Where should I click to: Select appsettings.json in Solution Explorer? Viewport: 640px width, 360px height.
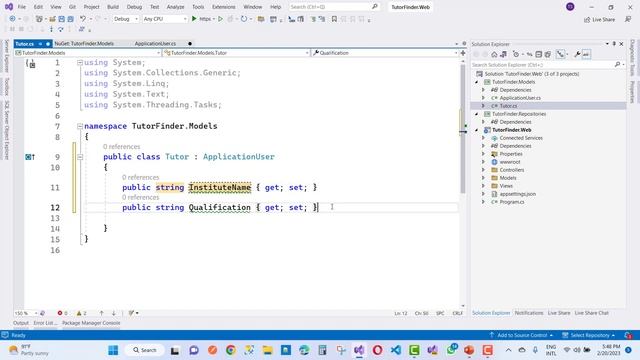click(x=518, y=194)
